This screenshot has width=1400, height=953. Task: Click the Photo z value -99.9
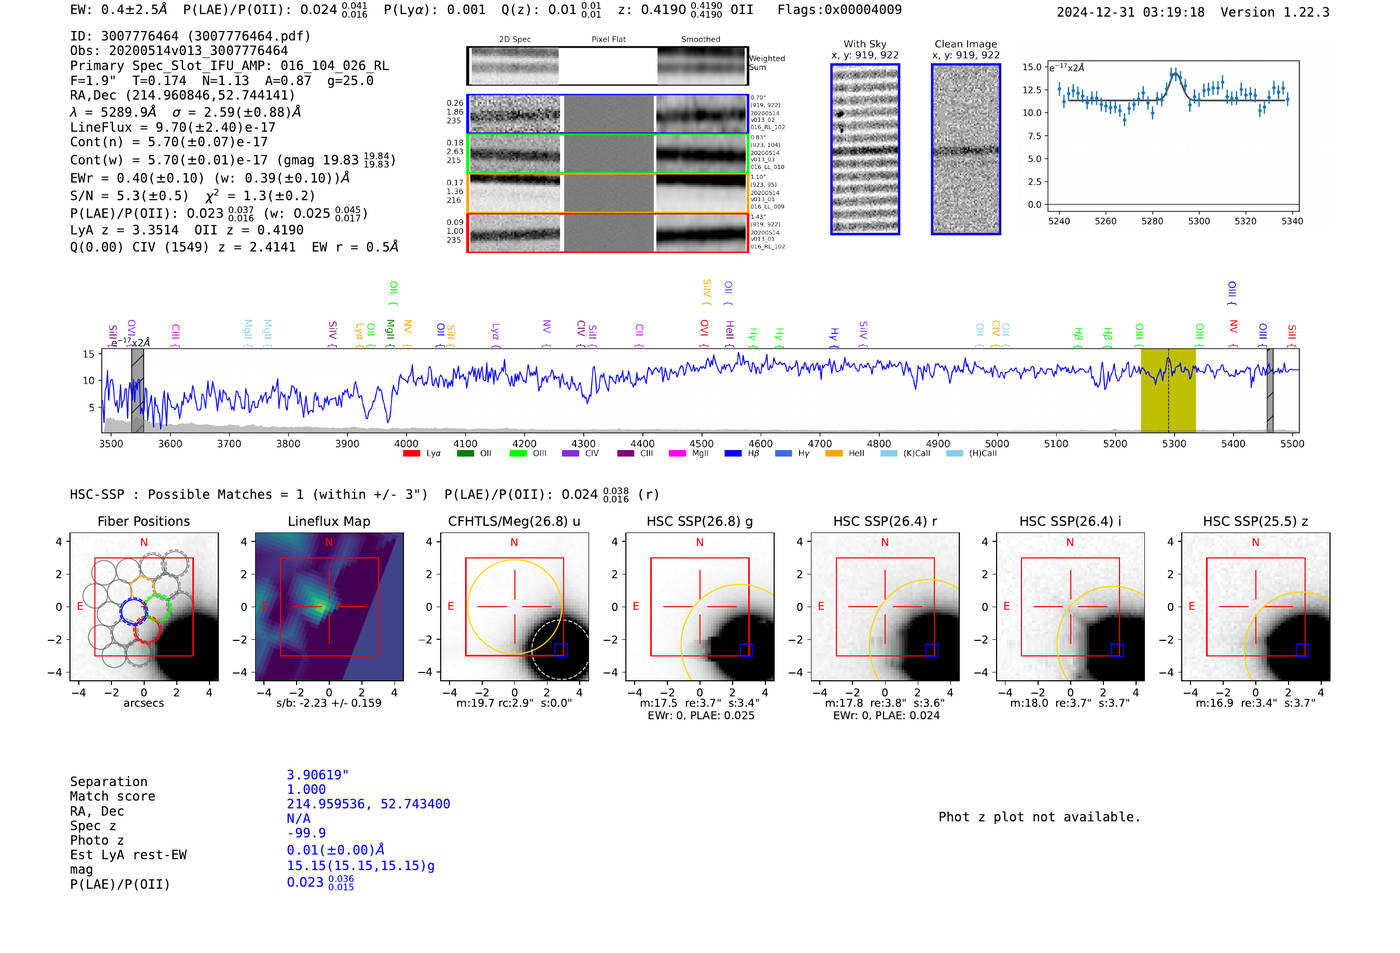[306, 833]
